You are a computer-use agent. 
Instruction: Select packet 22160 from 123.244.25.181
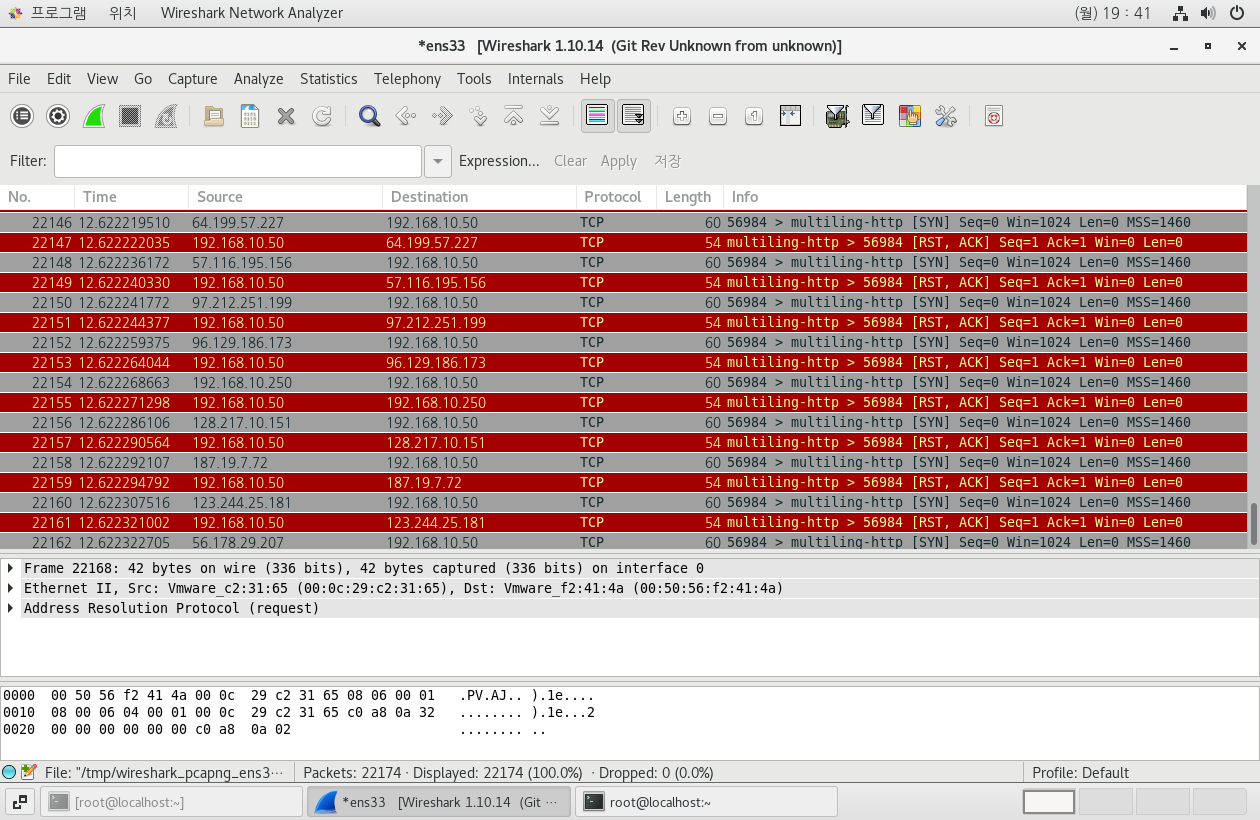[623, 502]
